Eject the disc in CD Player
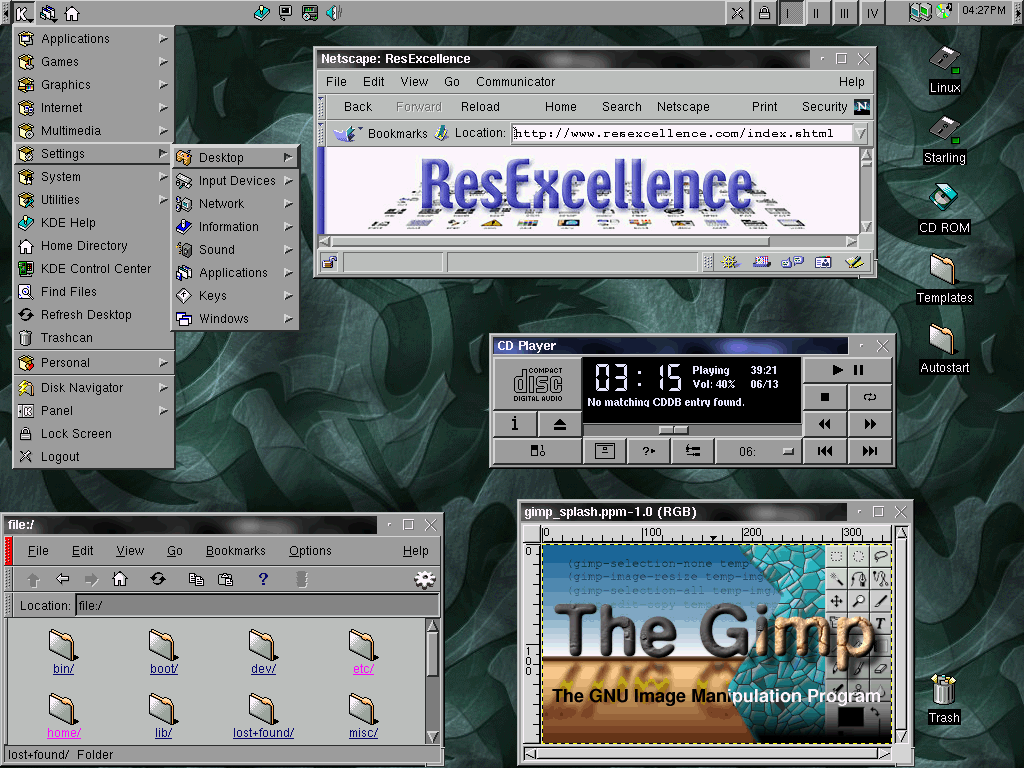The width and height of the screenshot is (1024, 768). 559,424
